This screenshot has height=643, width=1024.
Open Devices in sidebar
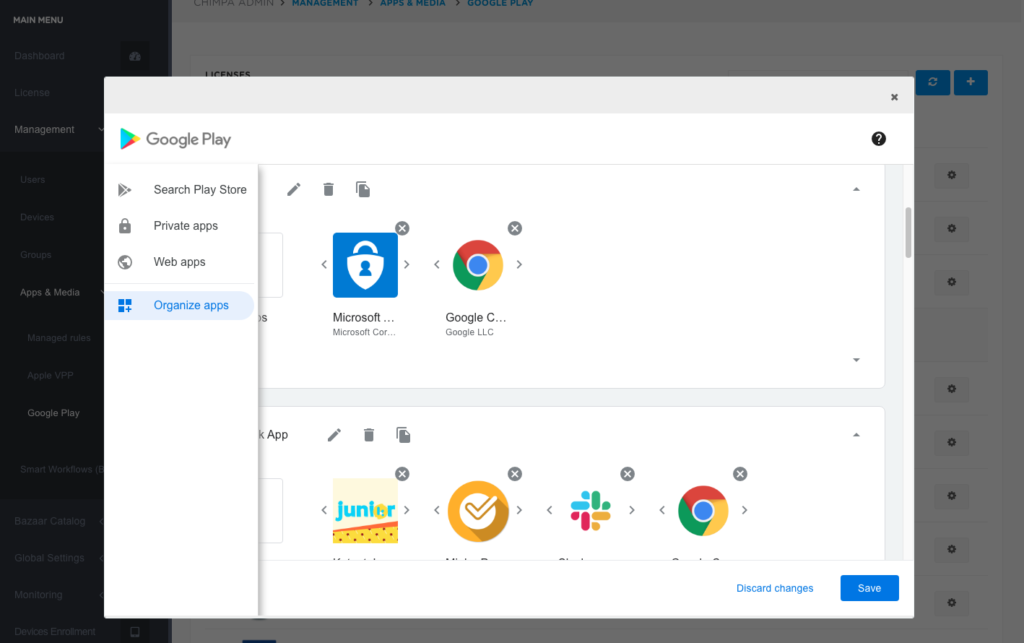(x=37, y=217)
